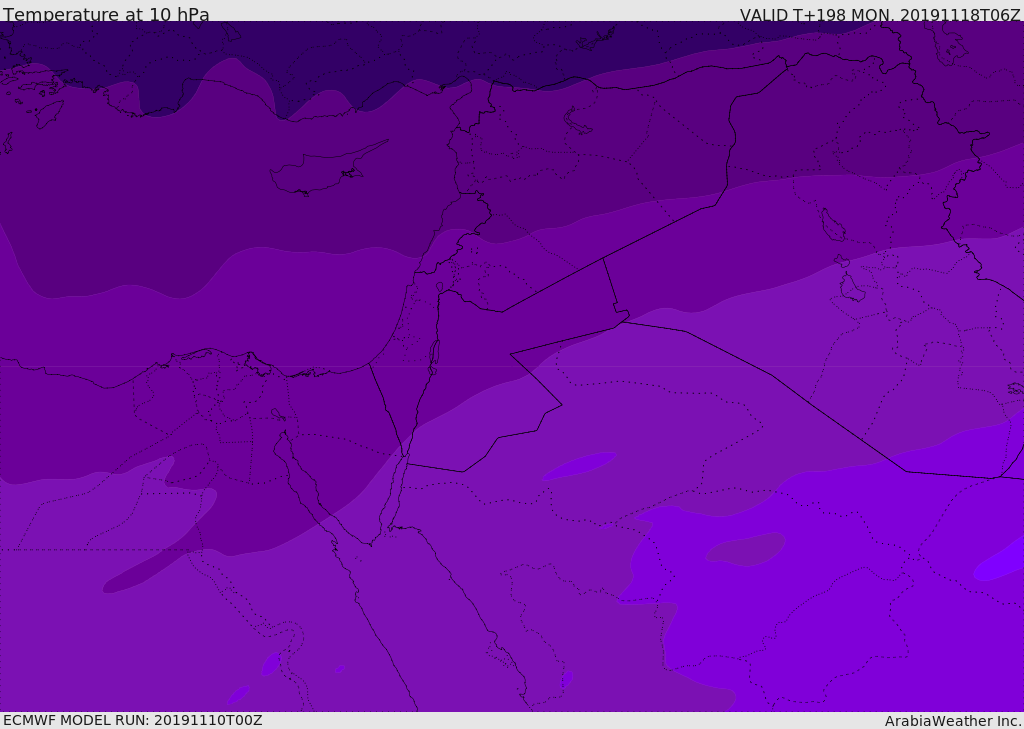
Task: Click the 'Temperature at 10 hPa' title text
Action: [x=106, y=14]
